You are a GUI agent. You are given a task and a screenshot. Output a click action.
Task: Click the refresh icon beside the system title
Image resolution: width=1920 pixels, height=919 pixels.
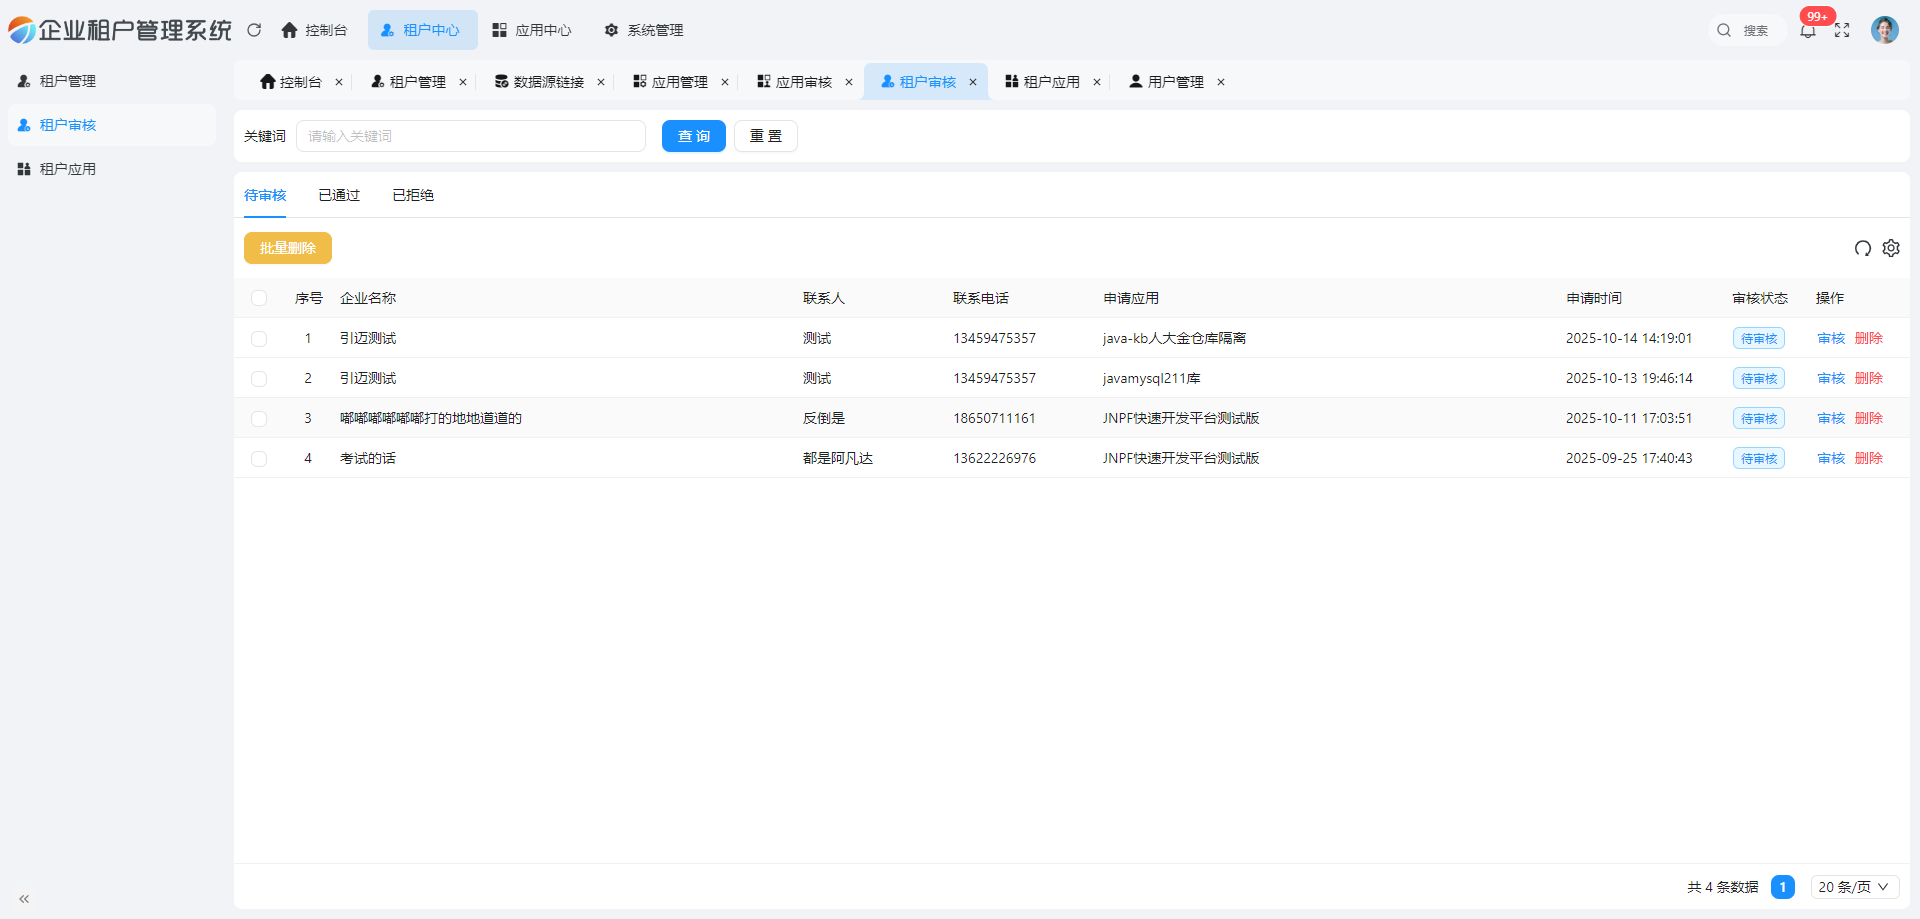pyautogui.click(x=254, y=30)
